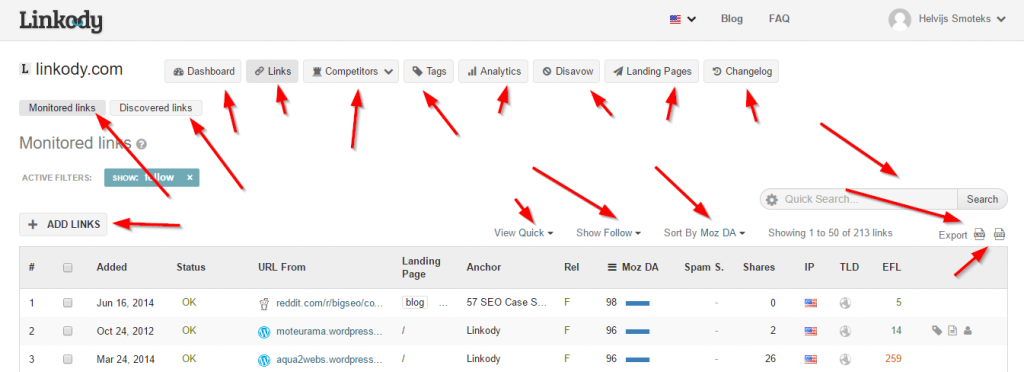
Task: Open the Tags tab
Action: click(428, 72)
